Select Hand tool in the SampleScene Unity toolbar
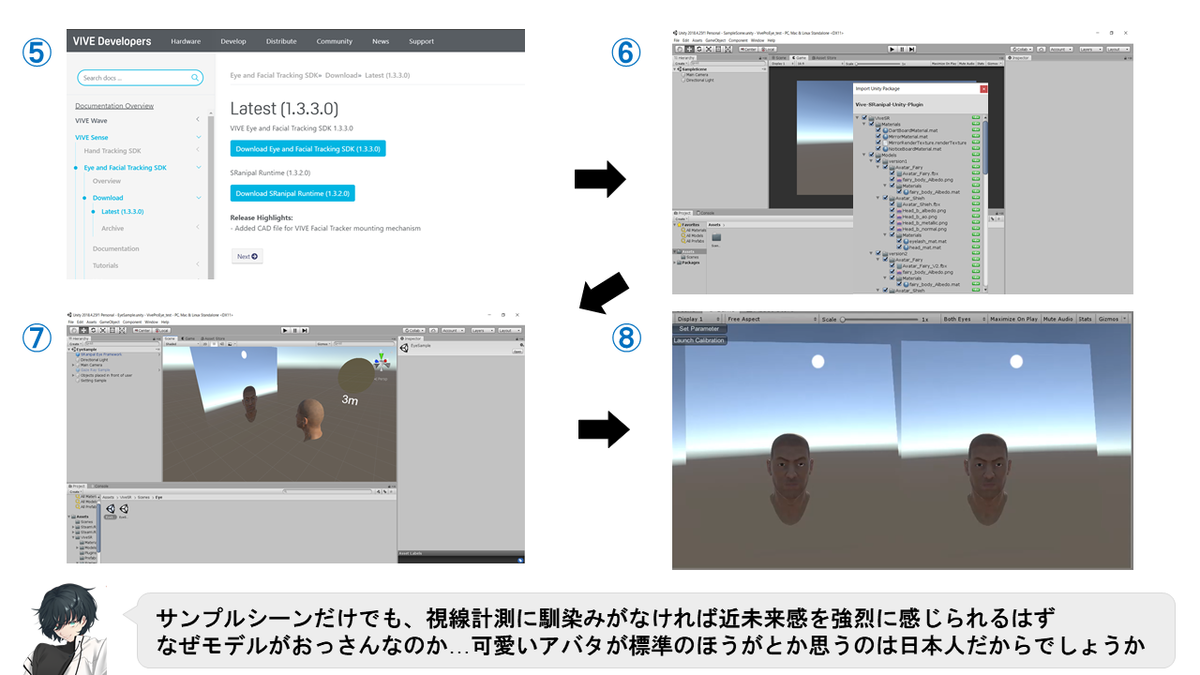The width and height of the screenshot is (1200, 675). pyautogui.click(x=680, y=49)
